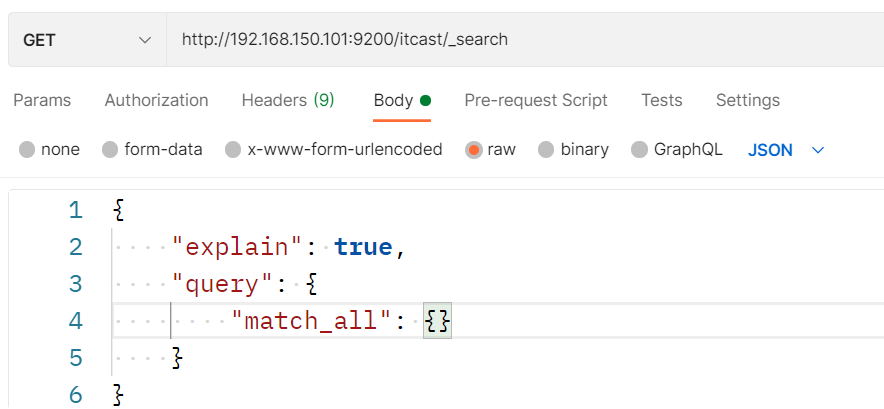Select the form-data radio option
Image resolution: width=884 pixels, height=409 pixels.
click(x=110, y=150)
